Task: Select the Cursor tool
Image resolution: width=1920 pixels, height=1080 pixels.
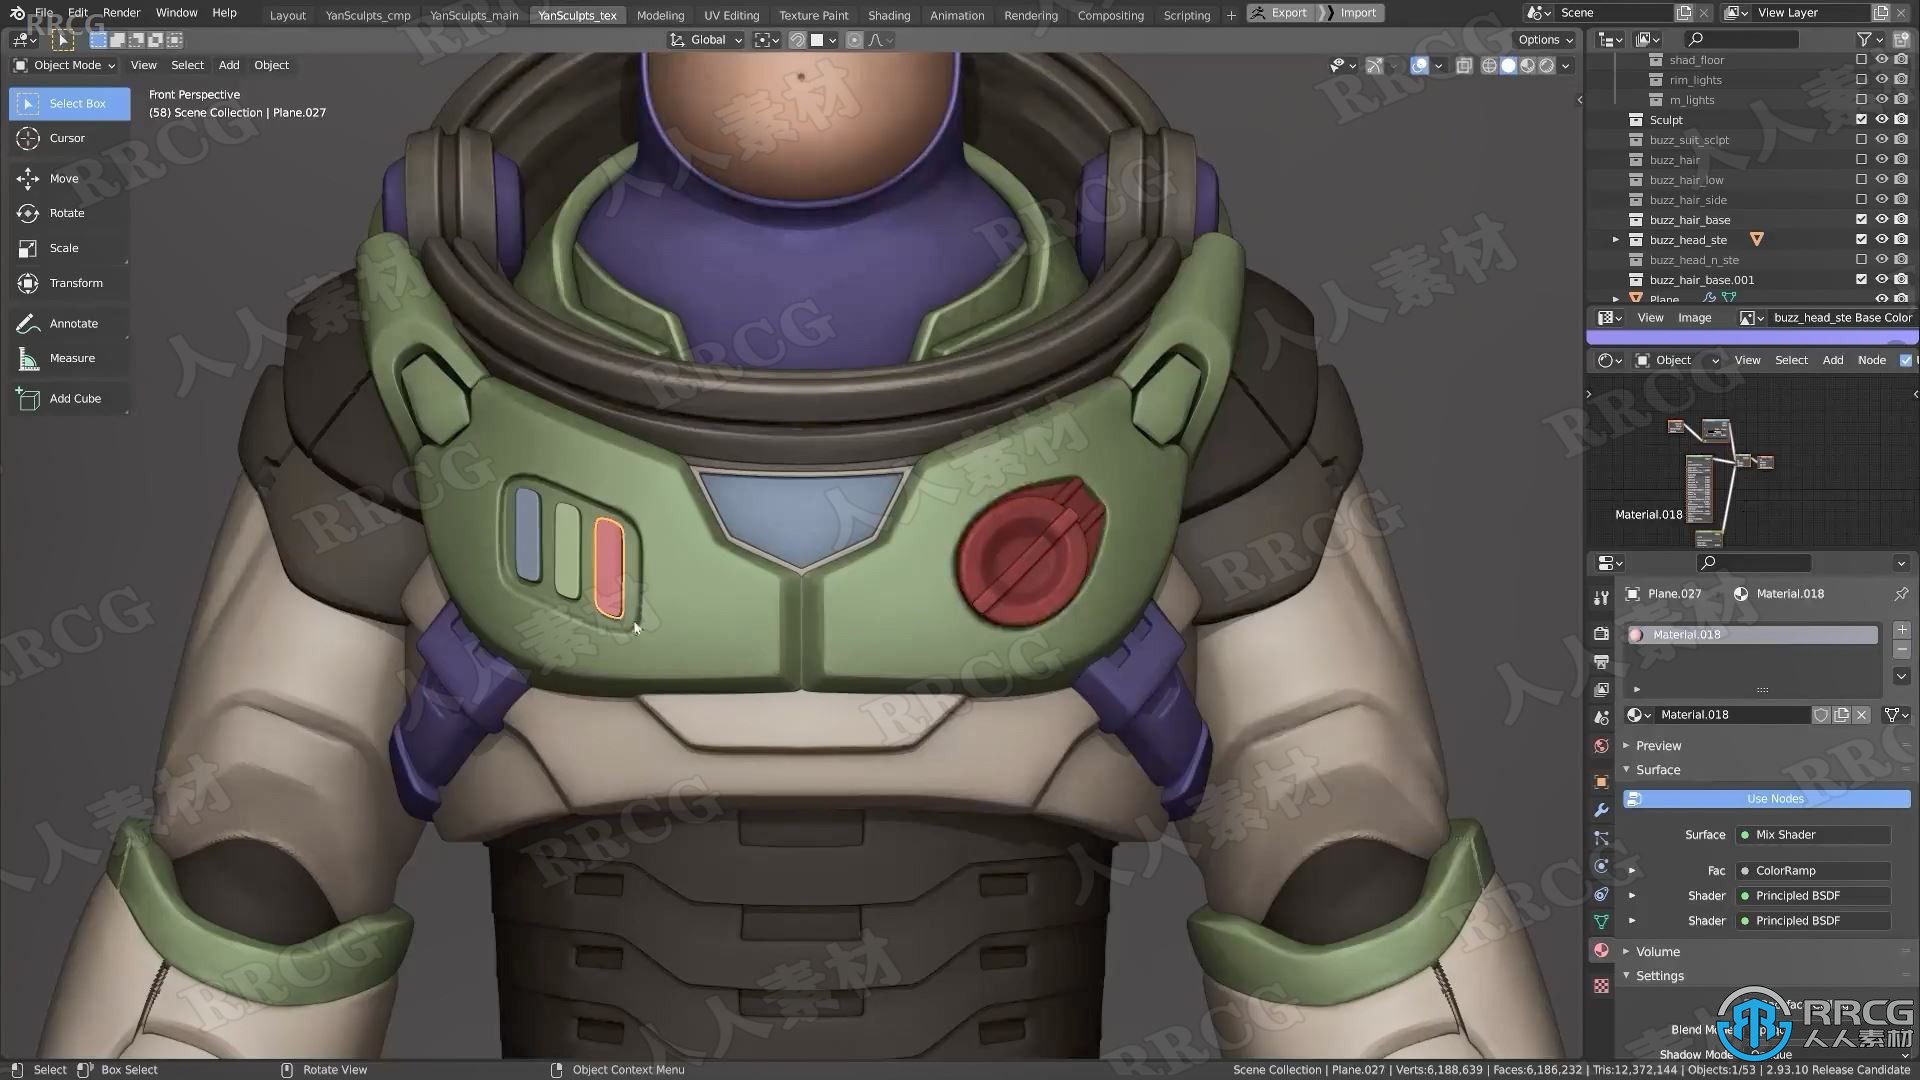Action: [x=69, y=138]
